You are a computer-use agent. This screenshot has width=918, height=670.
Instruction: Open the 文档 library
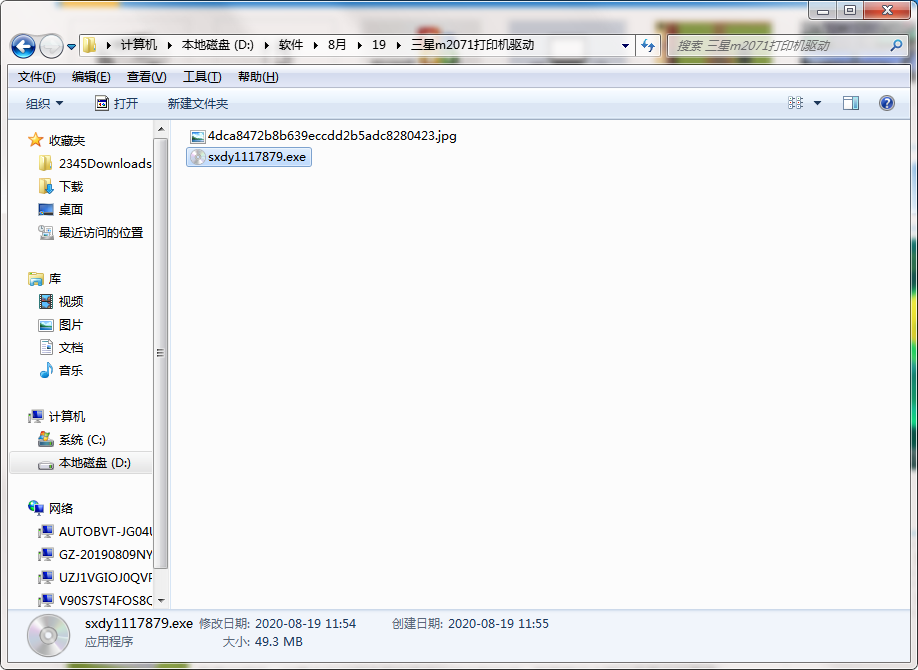(61, 347)
